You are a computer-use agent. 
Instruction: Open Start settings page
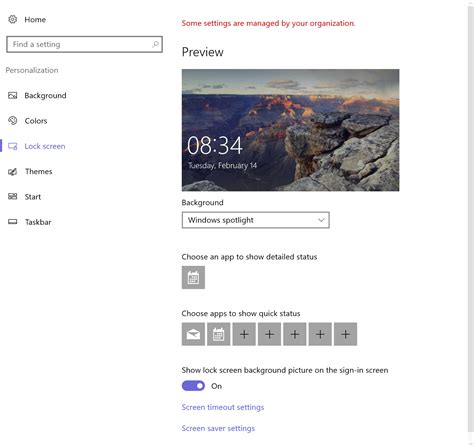(33, 197)
